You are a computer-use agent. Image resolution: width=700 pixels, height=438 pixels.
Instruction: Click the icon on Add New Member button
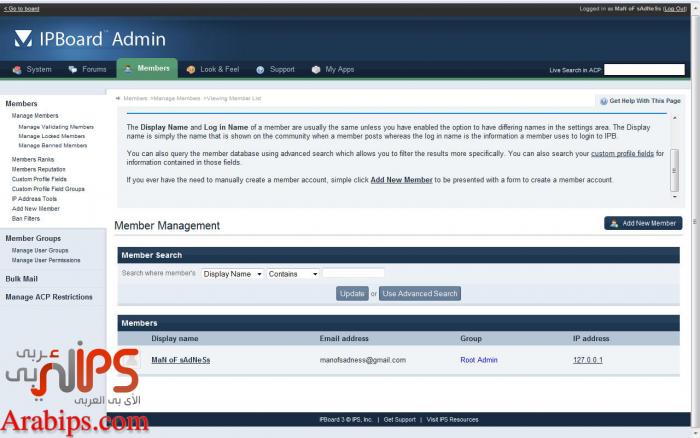[613, 223]
